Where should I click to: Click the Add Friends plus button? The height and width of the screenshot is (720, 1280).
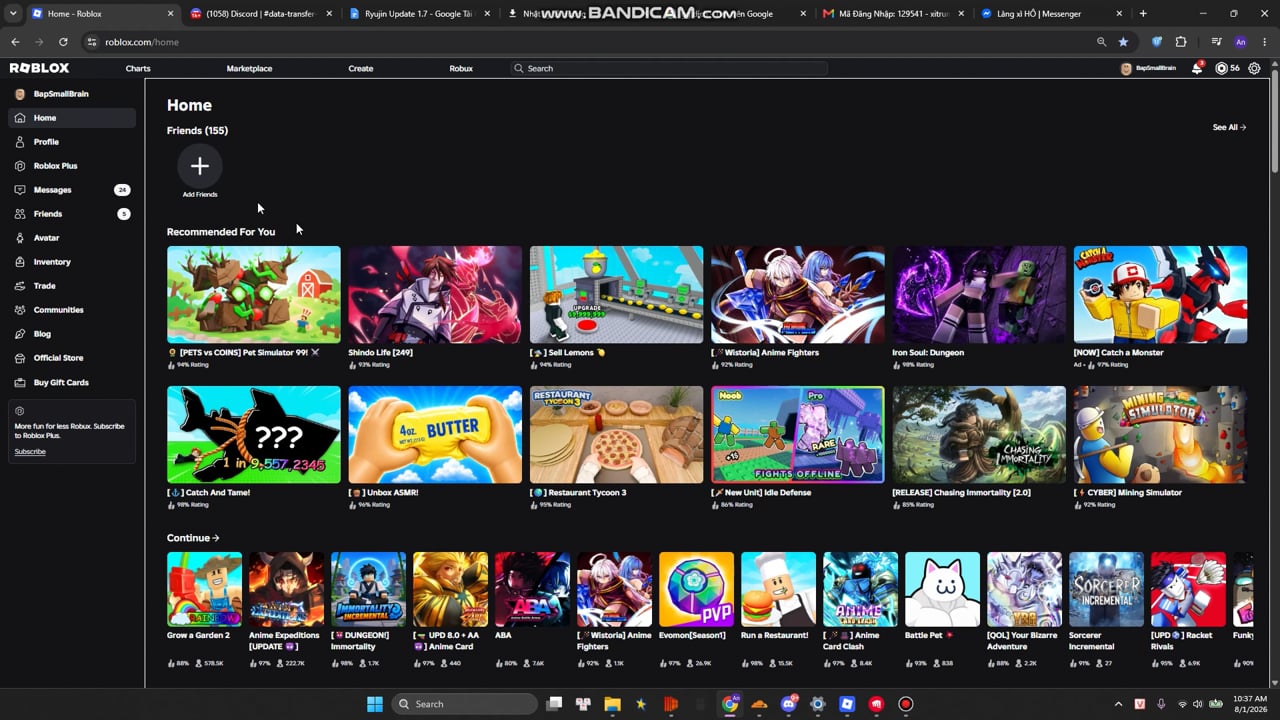(200, 166)
